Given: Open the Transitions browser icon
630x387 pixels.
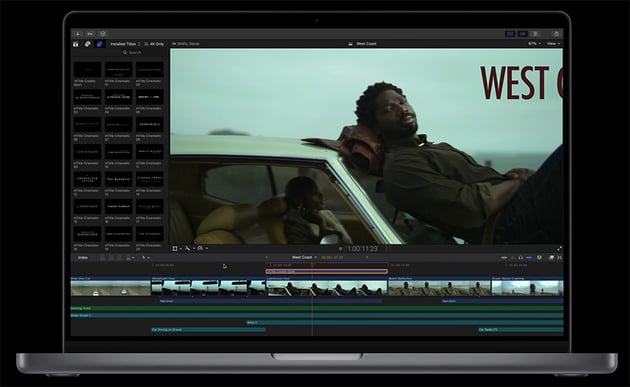Looking at the screenshot, I should pyautogui.click(x=559, y=258).
